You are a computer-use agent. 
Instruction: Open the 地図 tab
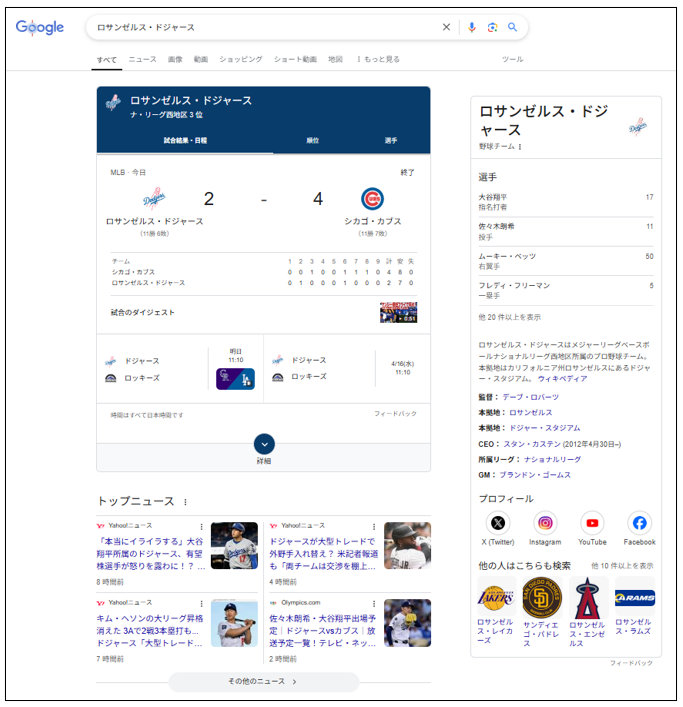pos(335,59)
